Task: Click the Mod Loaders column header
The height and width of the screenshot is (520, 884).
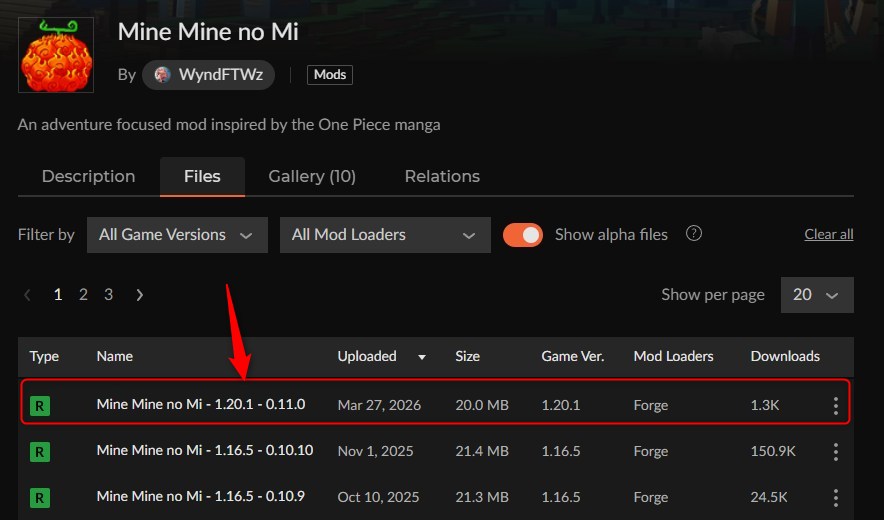Action: (673, 356)
